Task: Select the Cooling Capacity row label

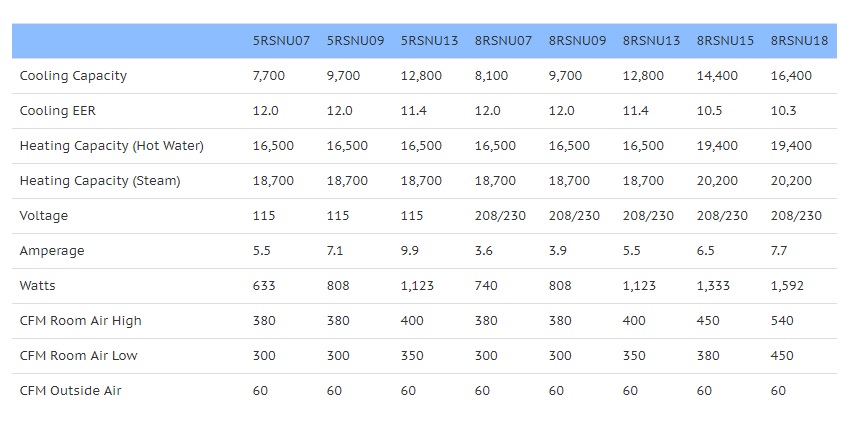Action: [73, 76]
